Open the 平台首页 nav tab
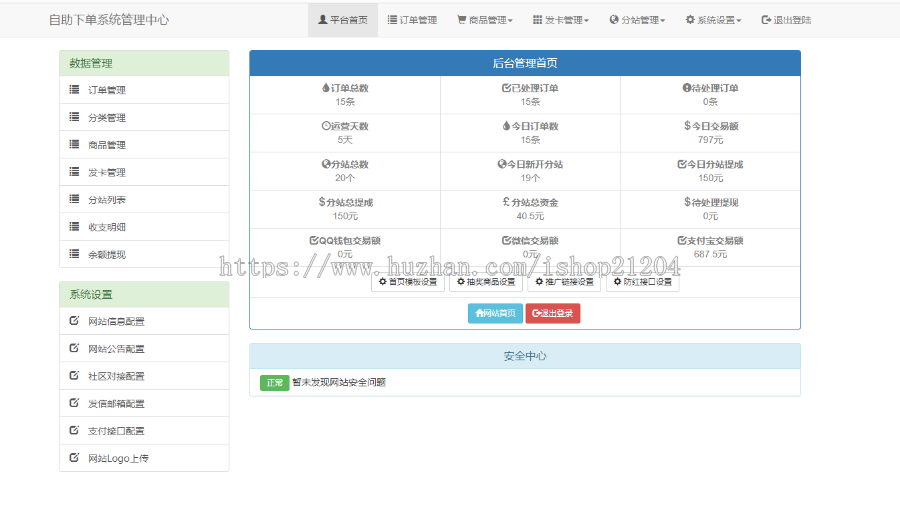Image resolution: width=900 pixels, height=528 pixels. click(x=343, y=20)
